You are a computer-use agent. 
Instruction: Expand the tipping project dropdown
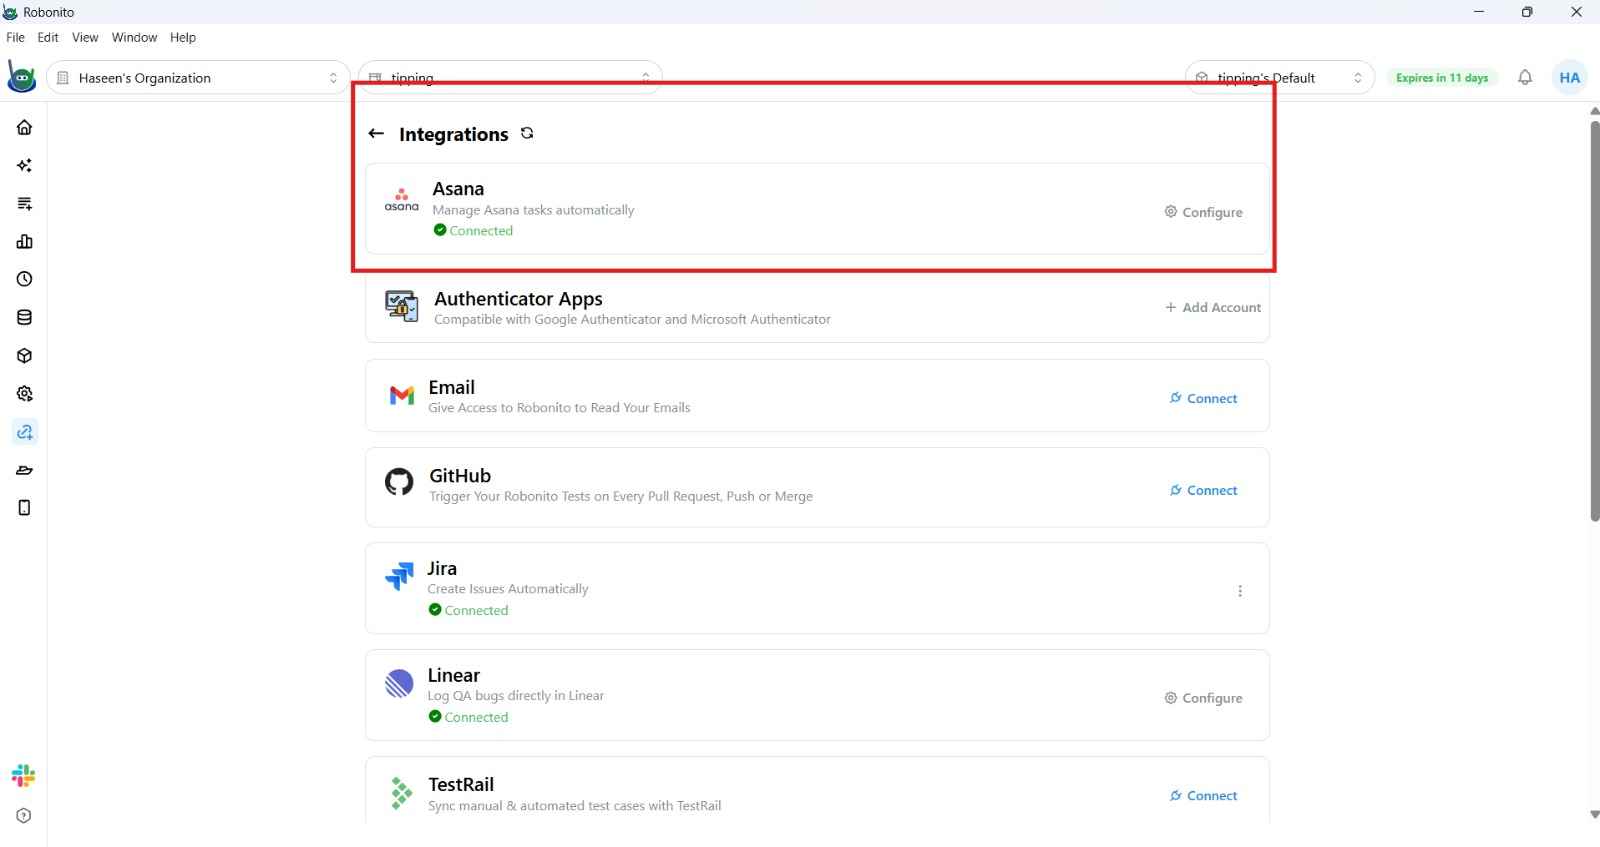pos(510,77)
